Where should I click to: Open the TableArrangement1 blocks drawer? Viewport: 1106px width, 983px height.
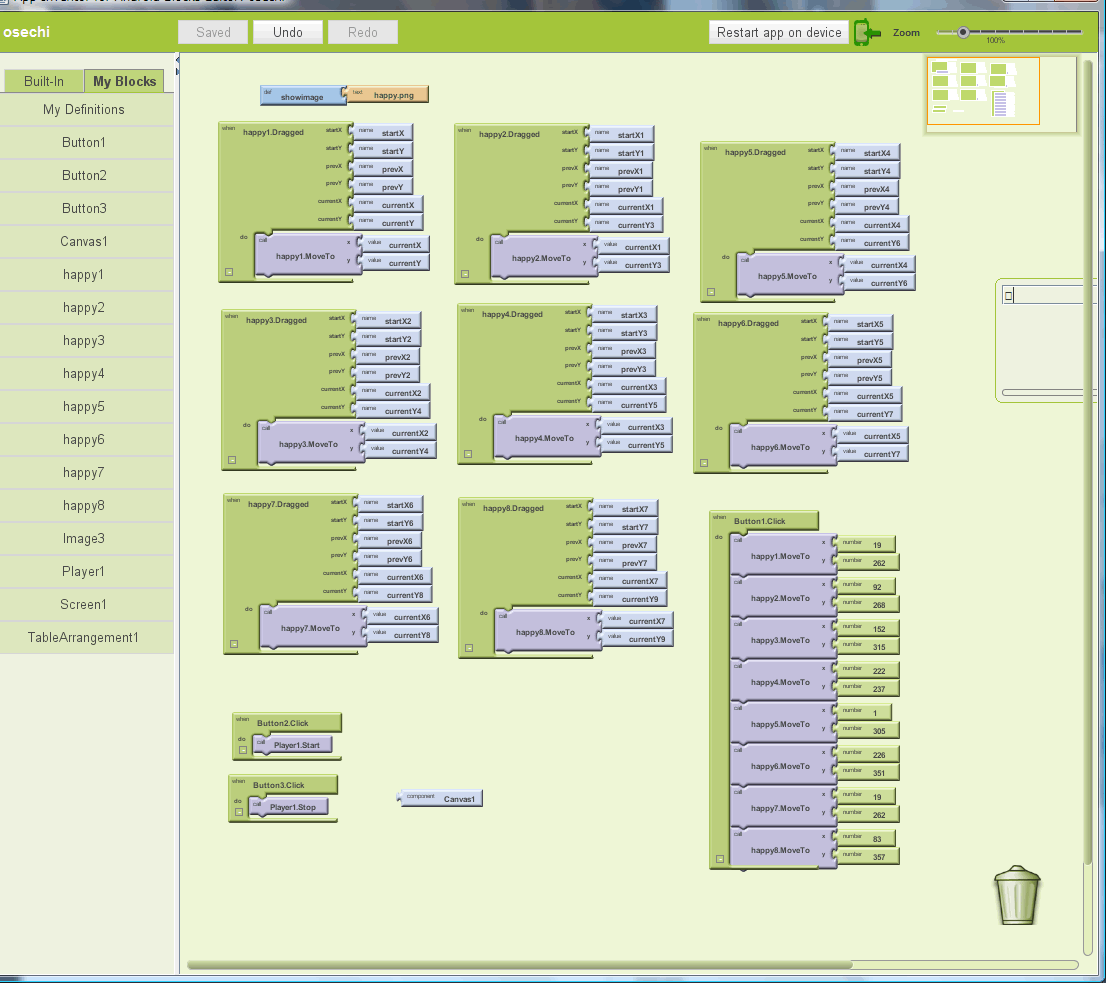pos(84,637)
